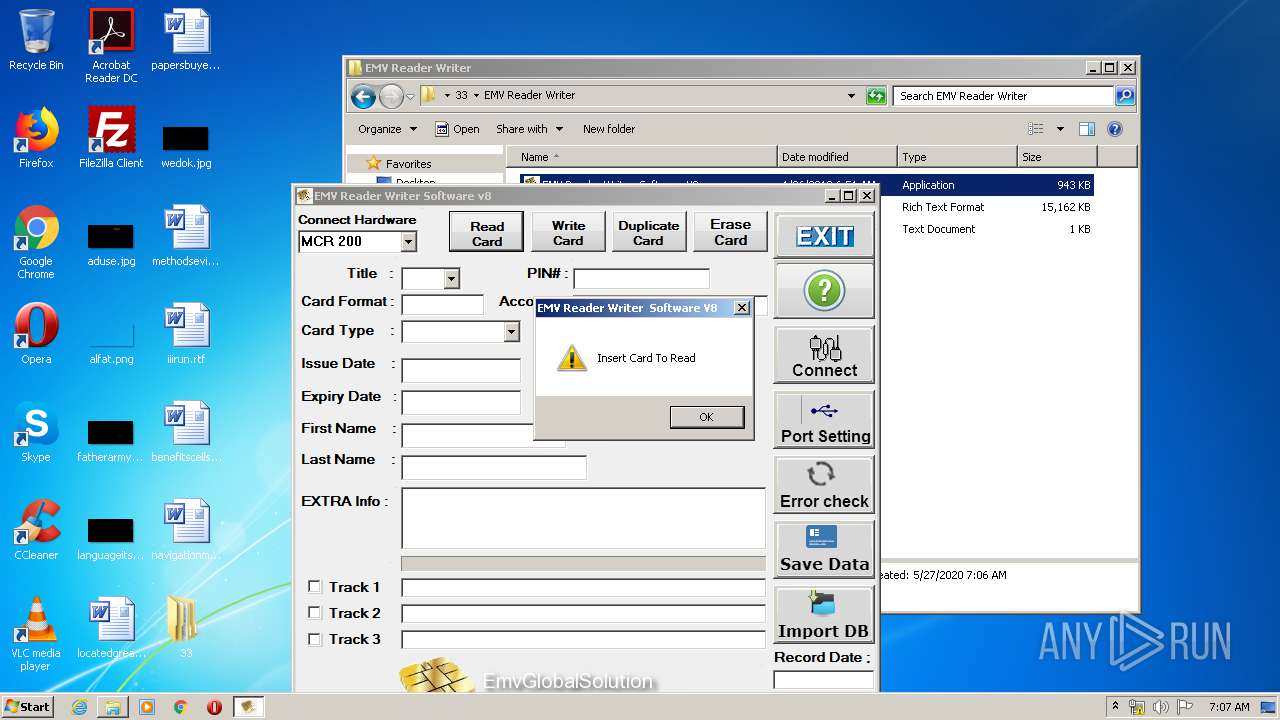Viewport: 1280px width, 720px height.
Task: Click the PIN# input field
Action: tap(641, 278)
